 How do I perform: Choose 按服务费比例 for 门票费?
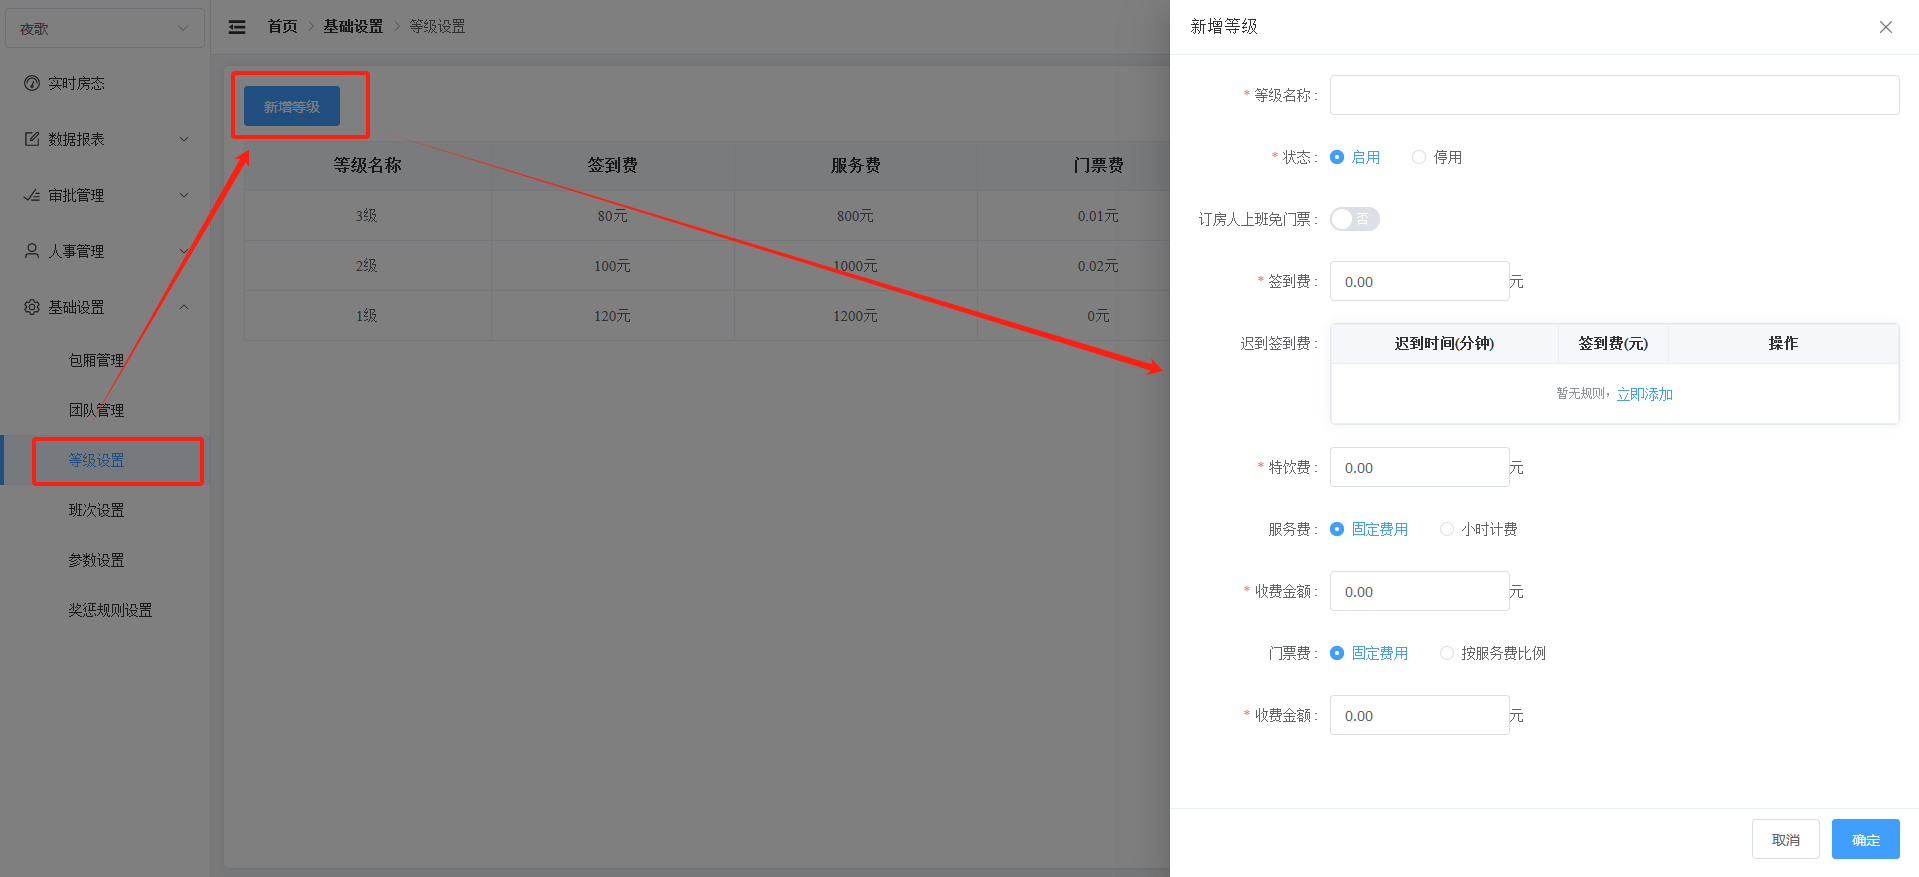[1447, 653]
